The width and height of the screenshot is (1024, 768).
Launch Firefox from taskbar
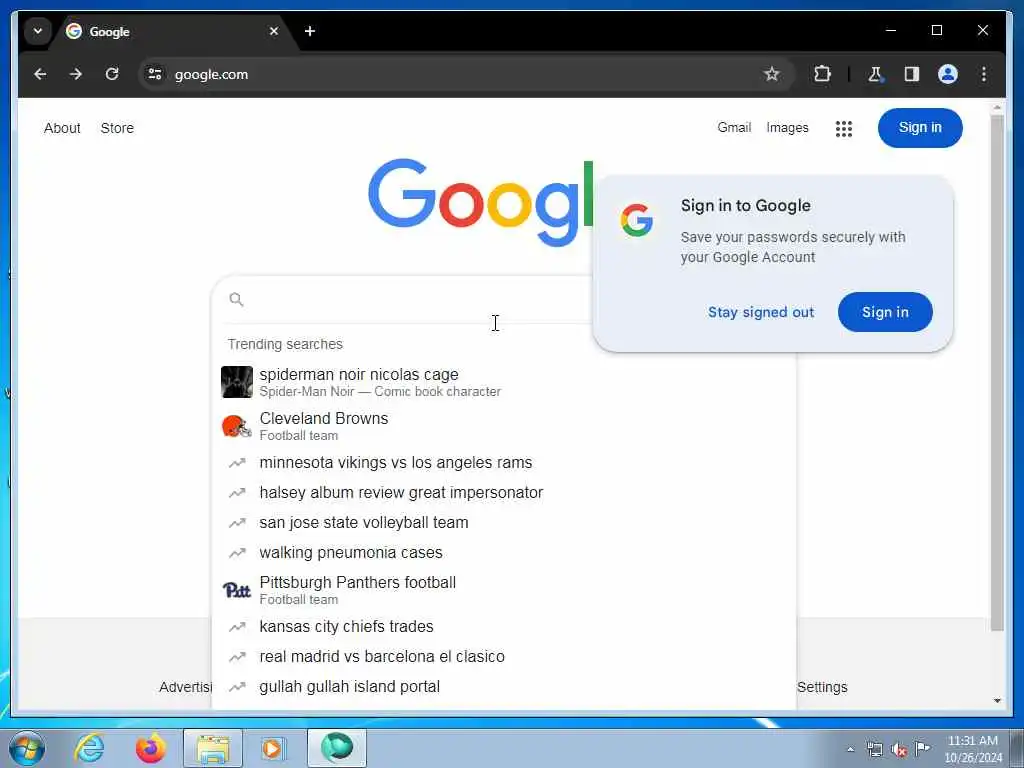point(150,748)
